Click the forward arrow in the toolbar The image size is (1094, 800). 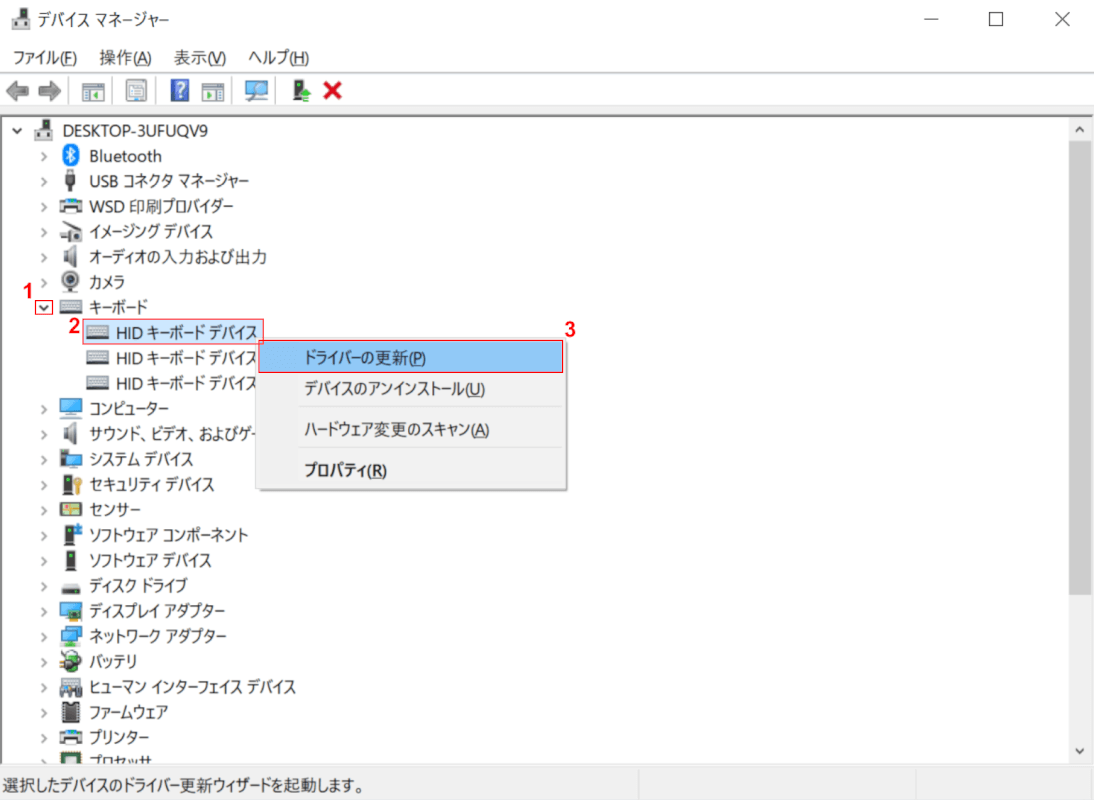pos(49,91)
